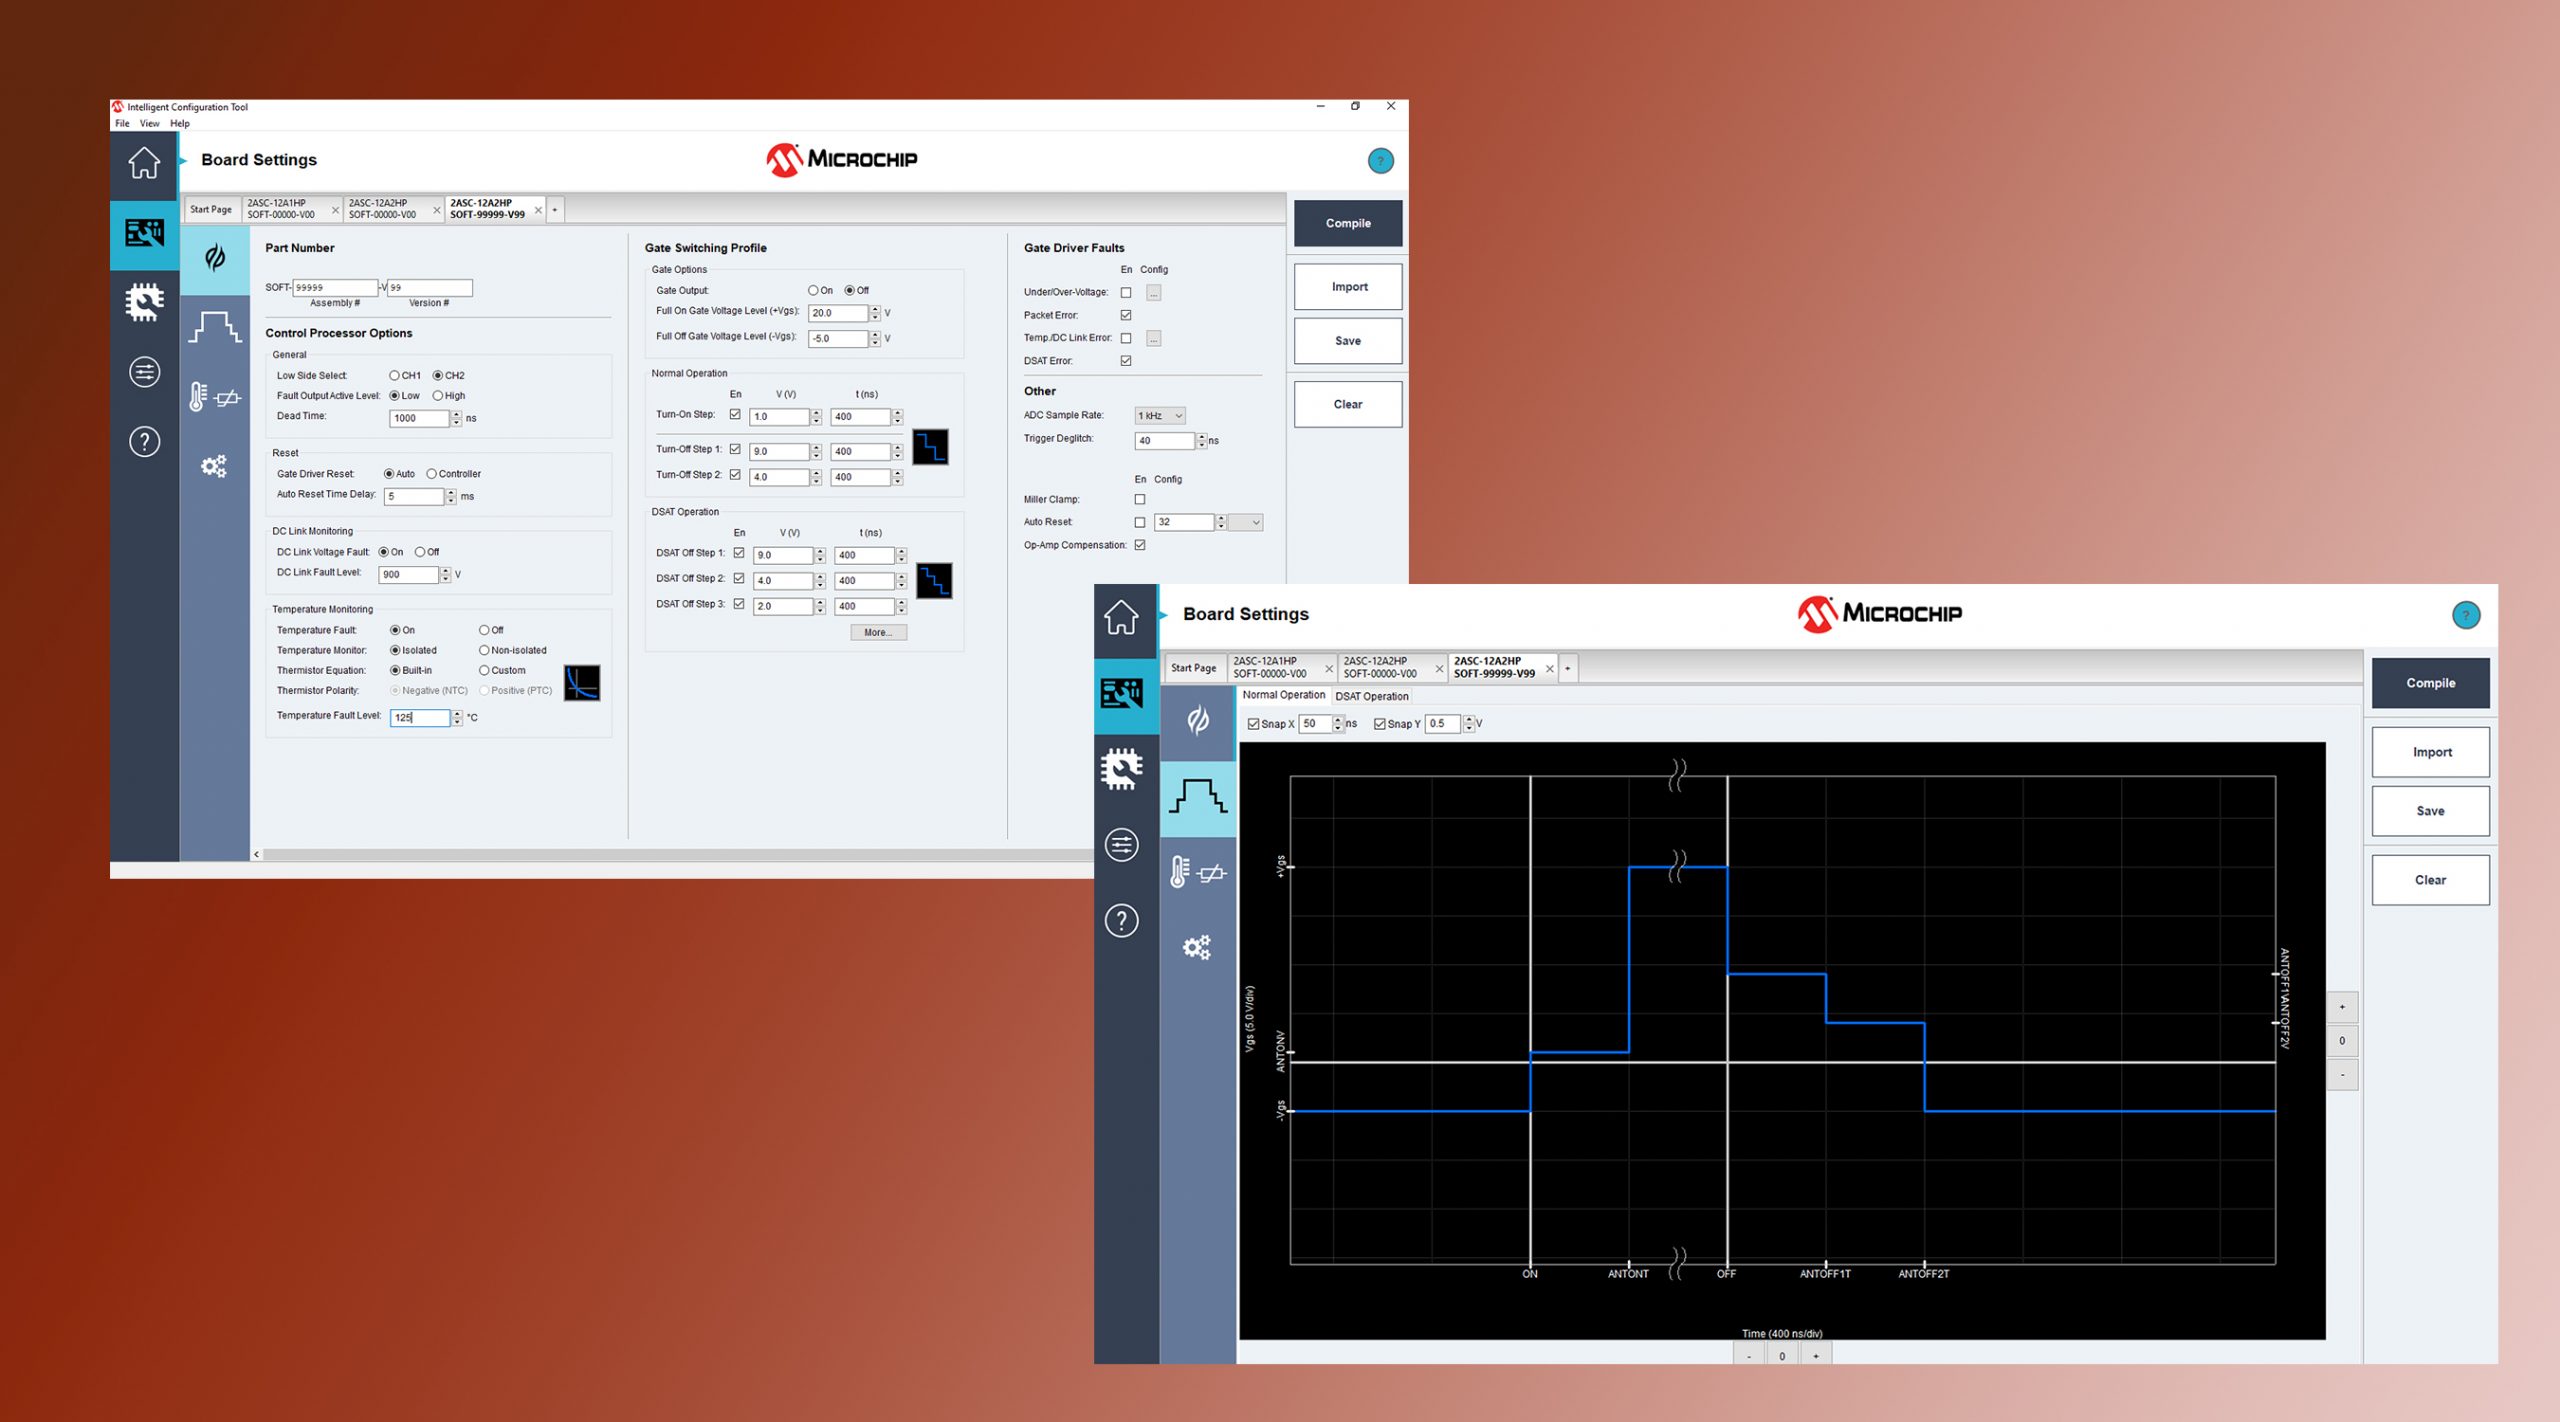Toggle the Snap X checkbox
Image resolution: width=2560 pixels, height=1422 pixels.
tap(1253, 724)
